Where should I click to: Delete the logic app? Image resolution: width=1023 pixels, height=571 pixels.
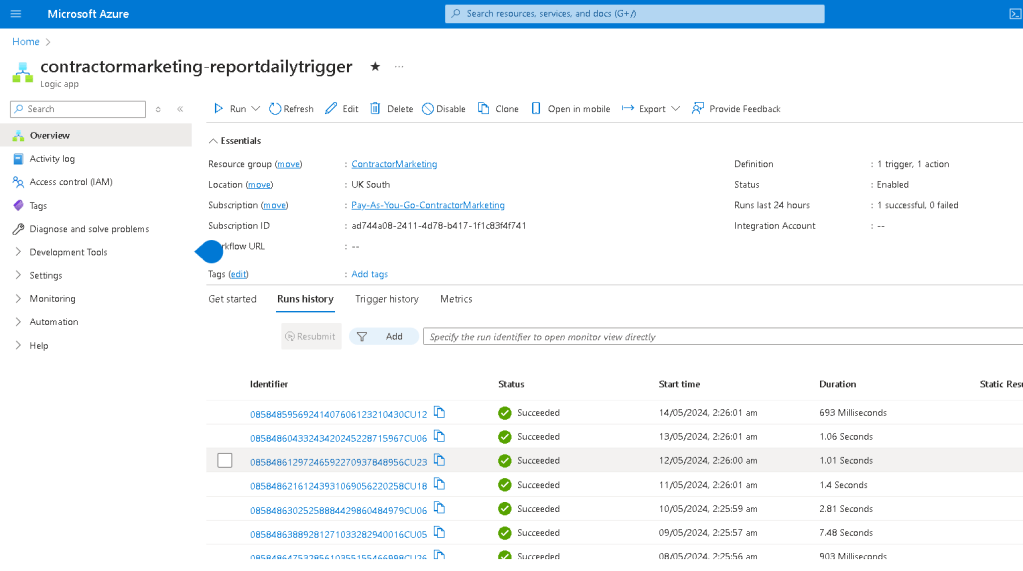pyautogui.click(x=391, y=109)
